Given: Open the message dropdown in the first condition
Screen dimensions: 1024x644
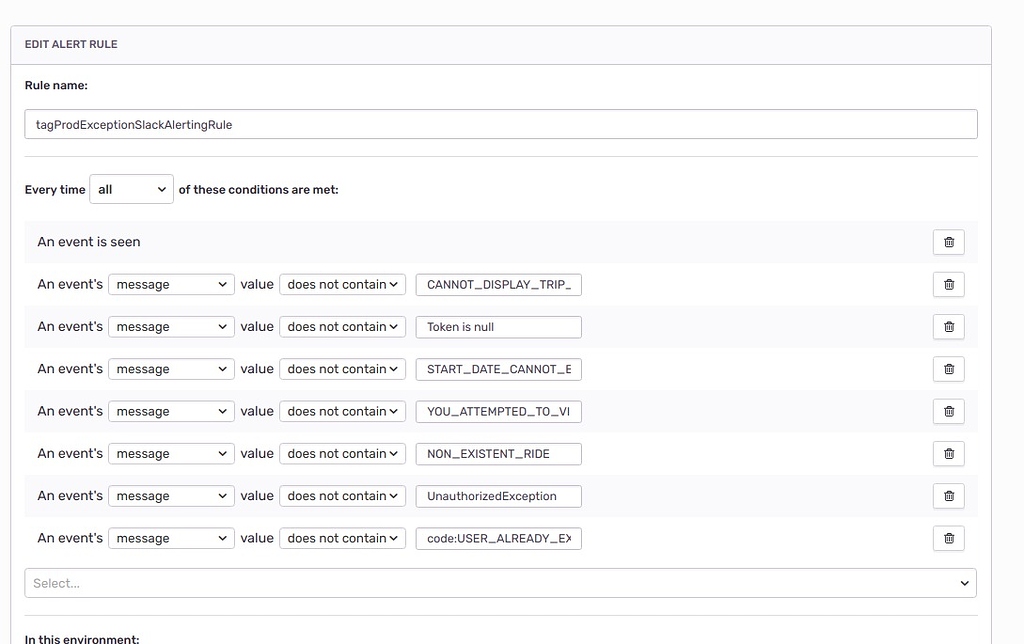Looking at the screenshot, I should 170,284.
